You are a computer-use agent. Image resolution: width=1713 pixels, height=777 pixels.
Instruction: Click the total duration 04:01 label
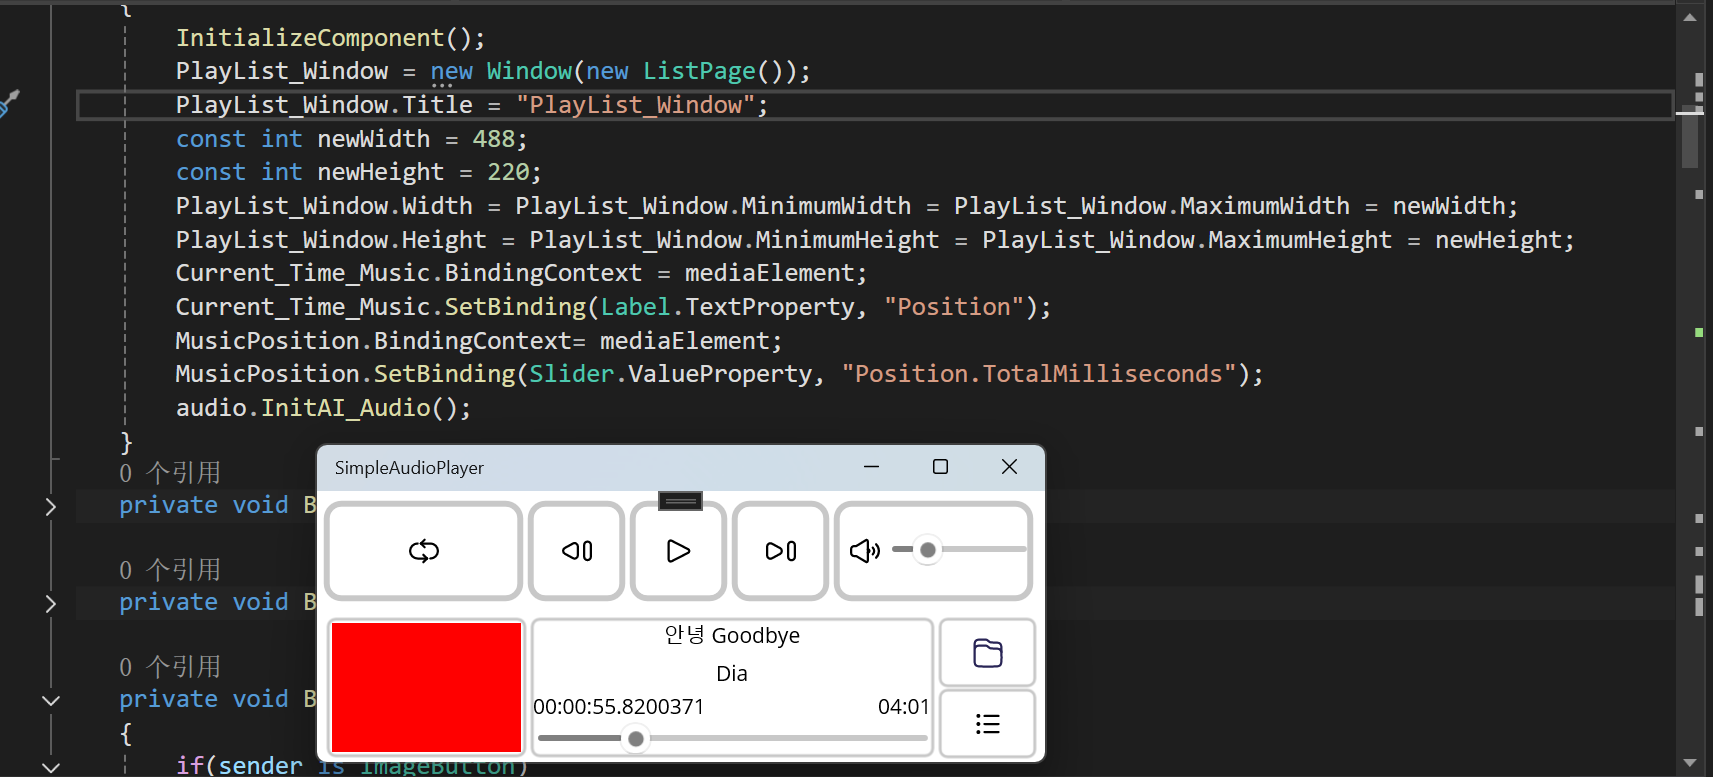pos(904,707)
